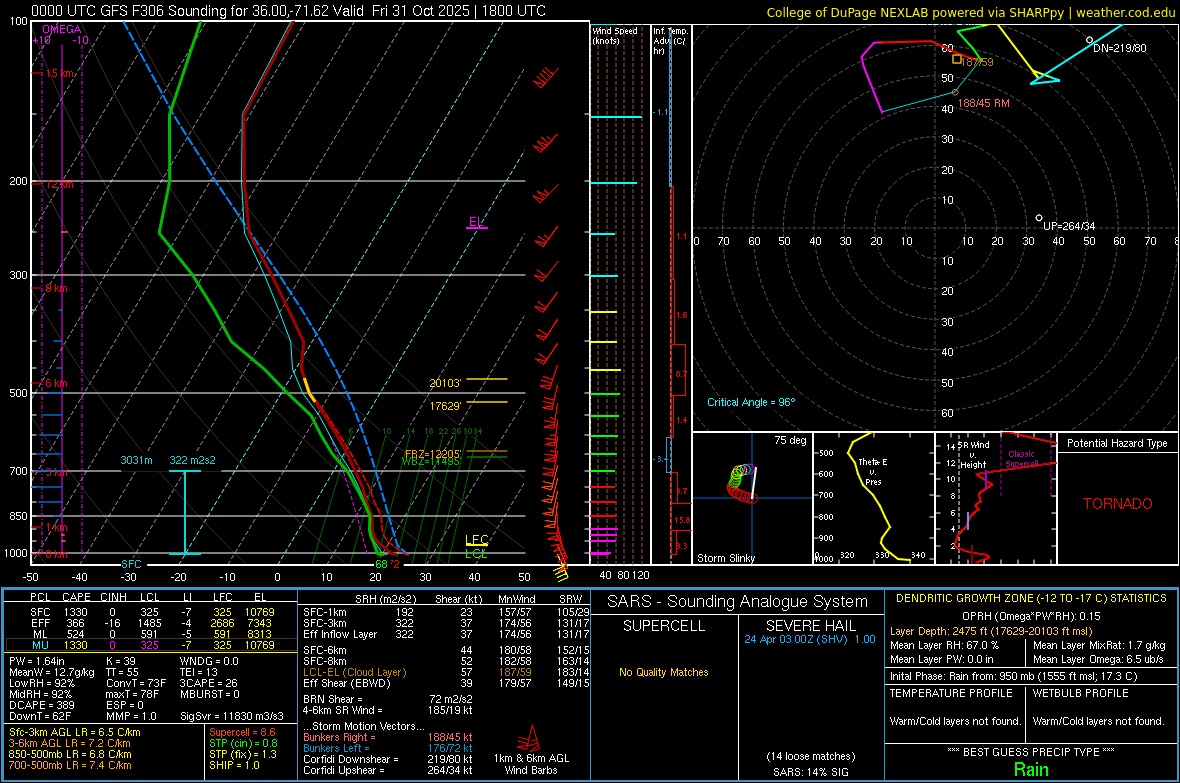
Task: Click the Rain best guess precip type
Action: click(1030, 769)
